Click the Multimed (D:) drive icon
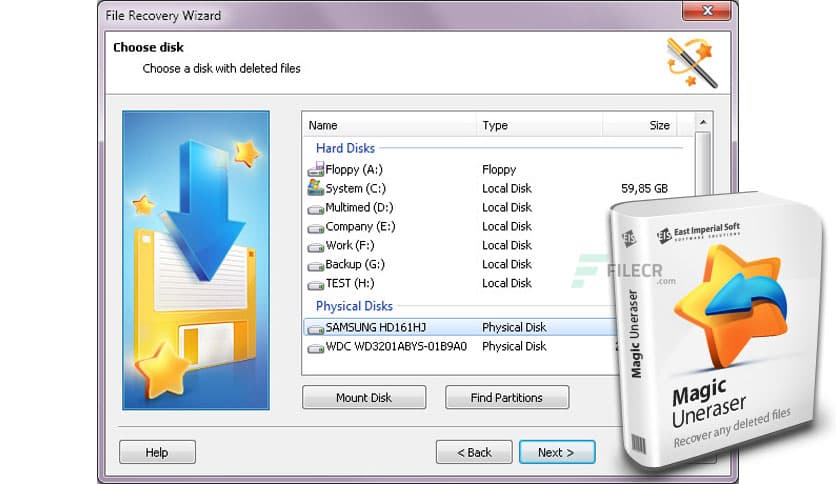This screenshot has height=484, width=836. 316,209
